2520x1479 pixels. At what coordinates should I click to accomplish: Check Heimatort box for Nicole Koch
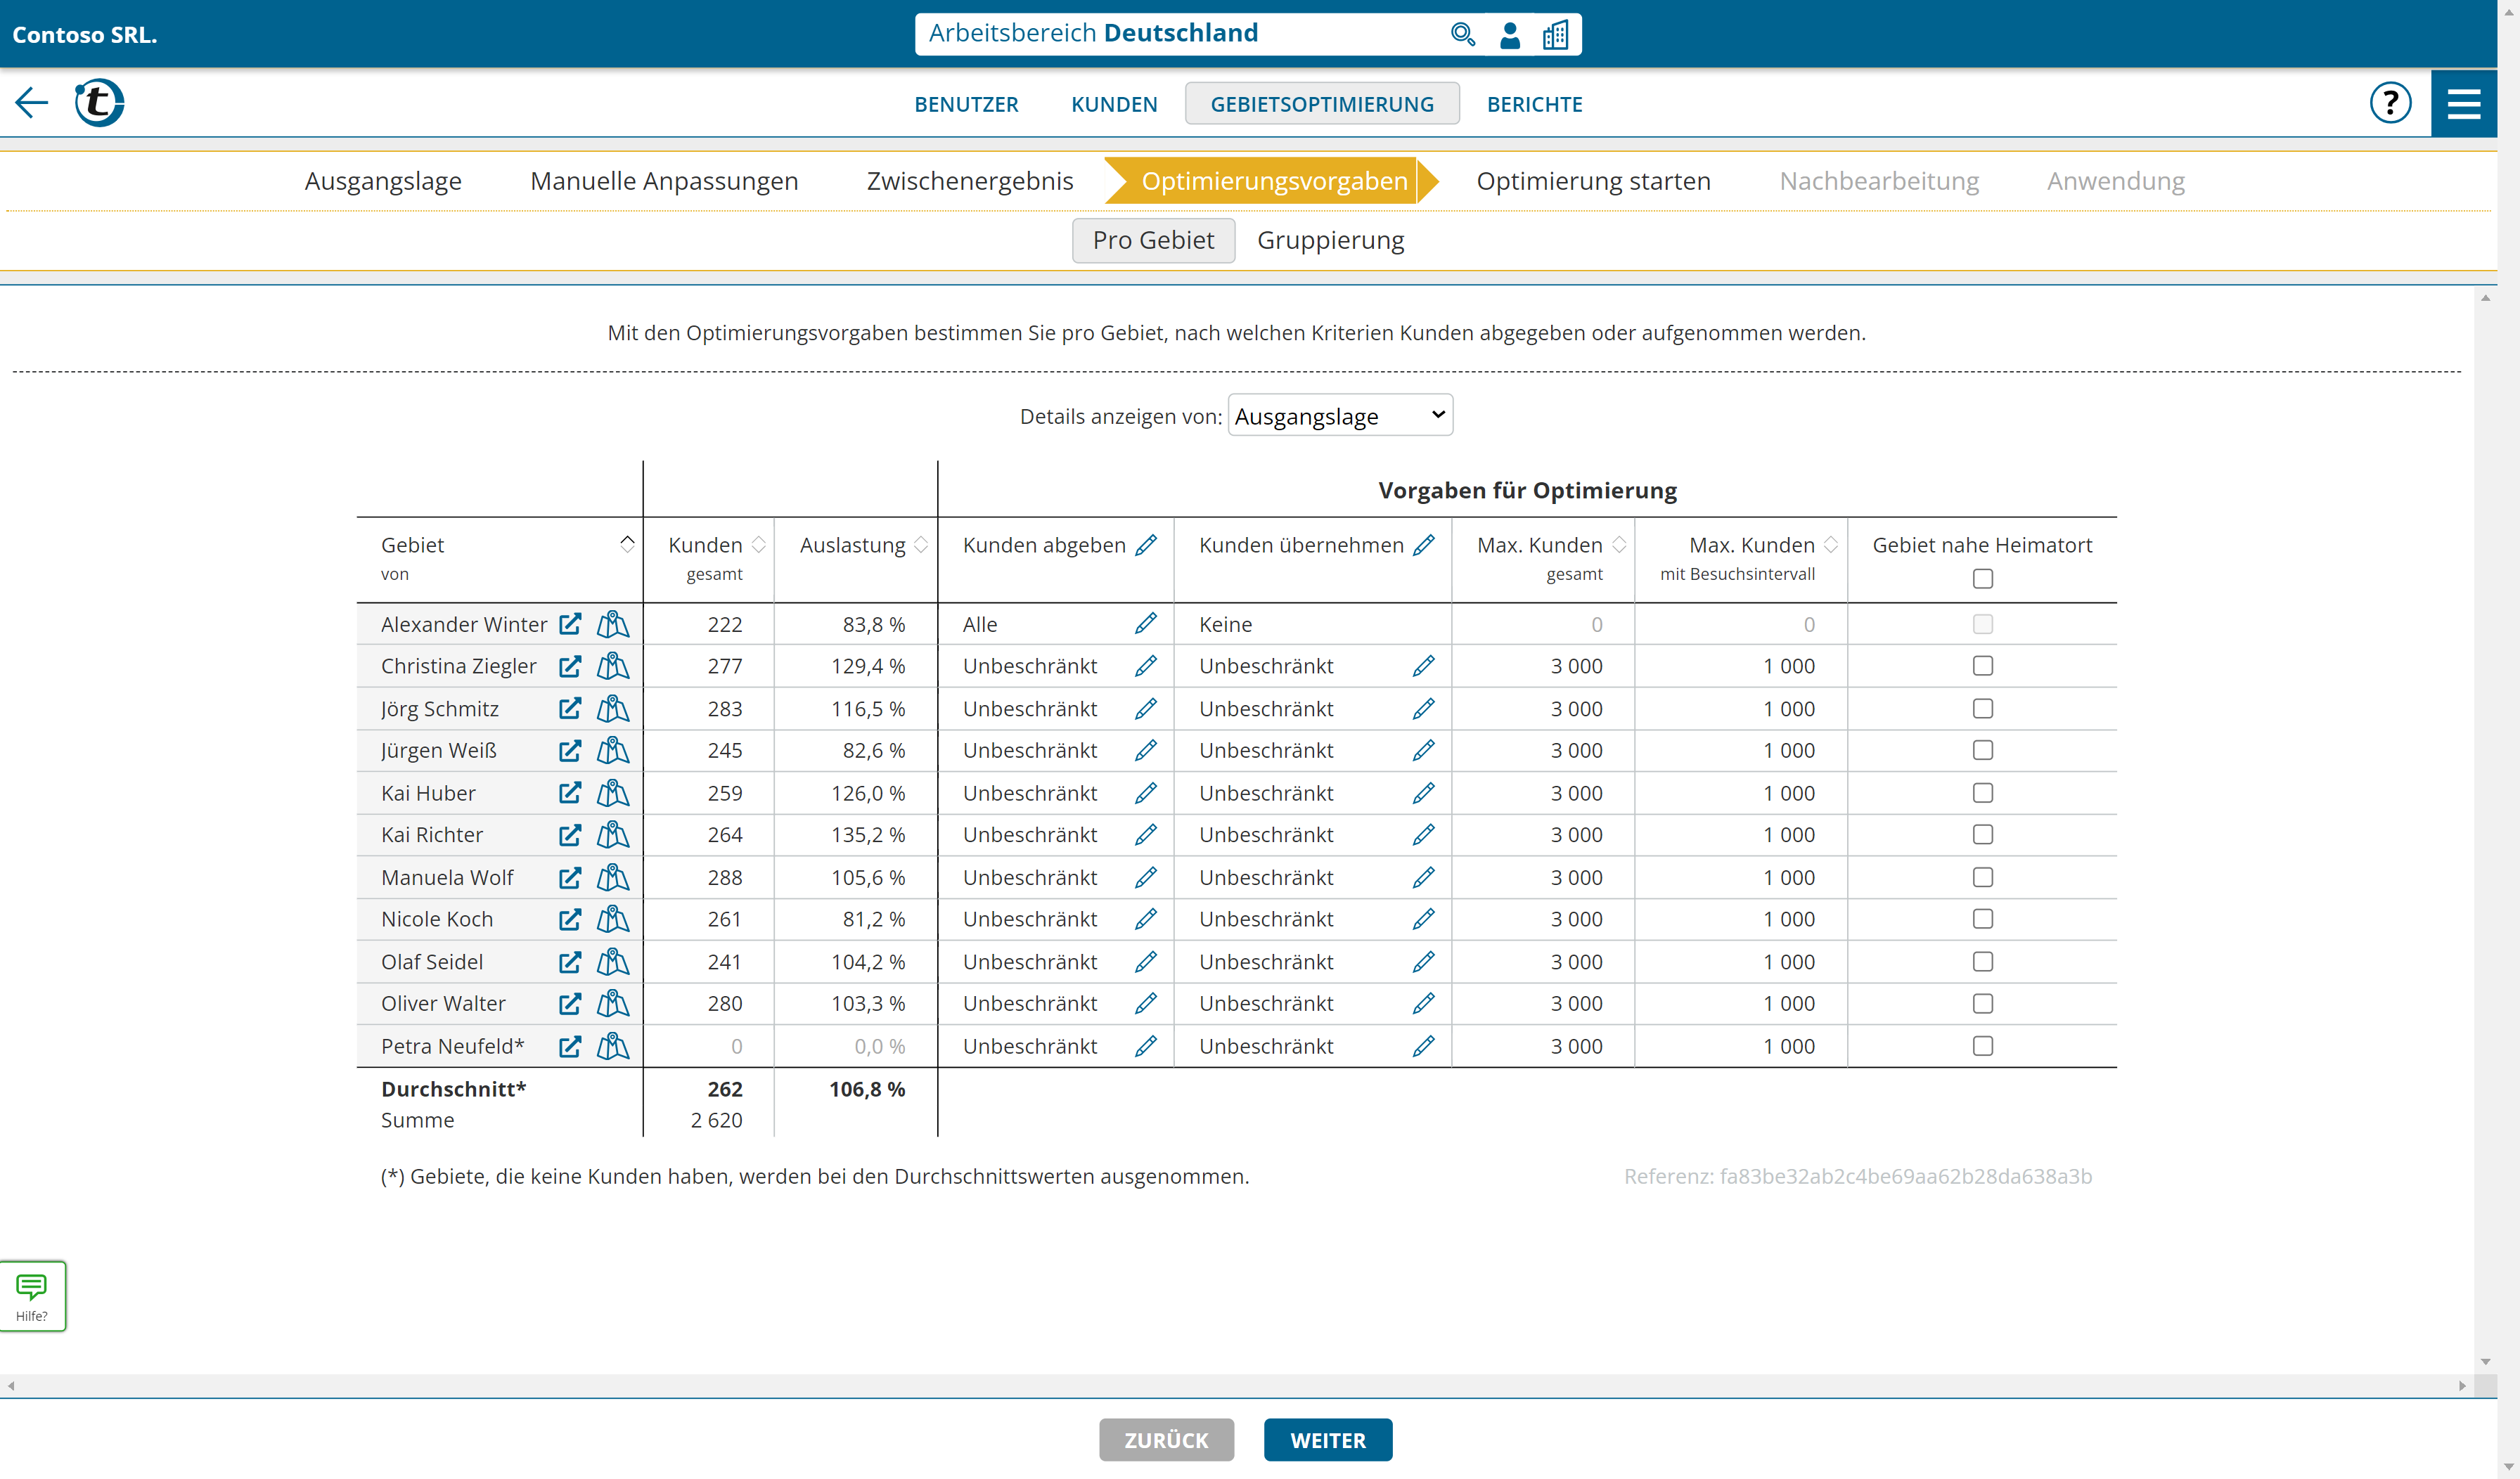coord(1983,919)
